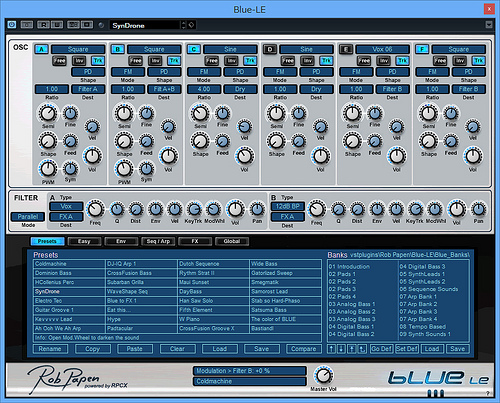500x403 pixels.
Task: Click the Master Vol knob
Action: coord(323,376)
